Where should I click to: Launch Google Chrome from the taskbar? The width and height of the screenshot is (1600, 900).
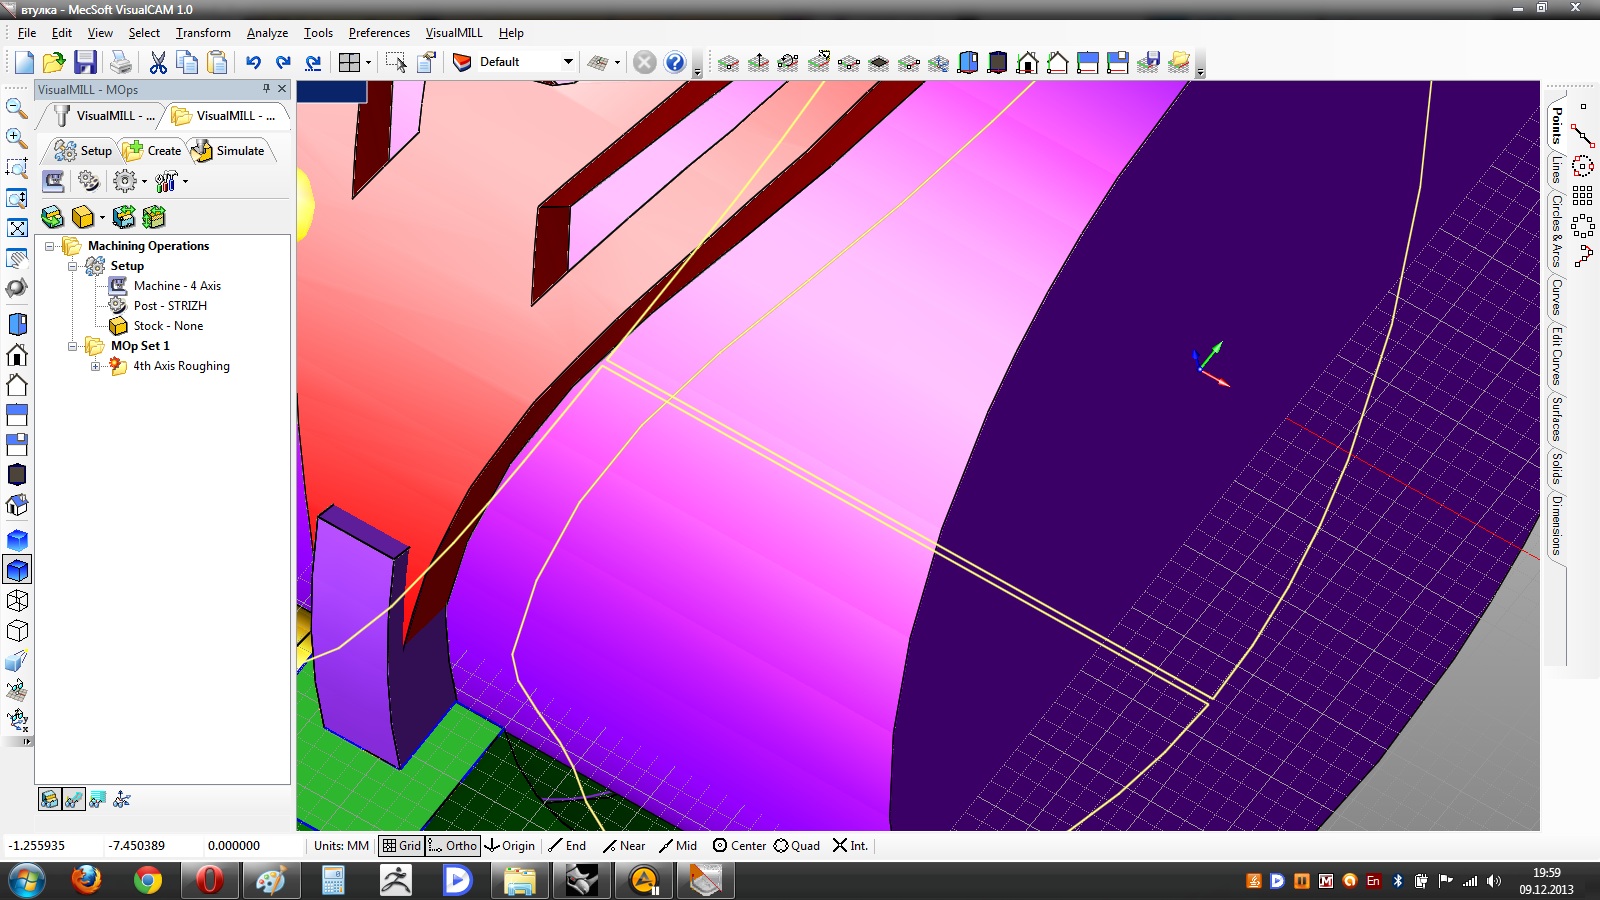pos(148,881)
